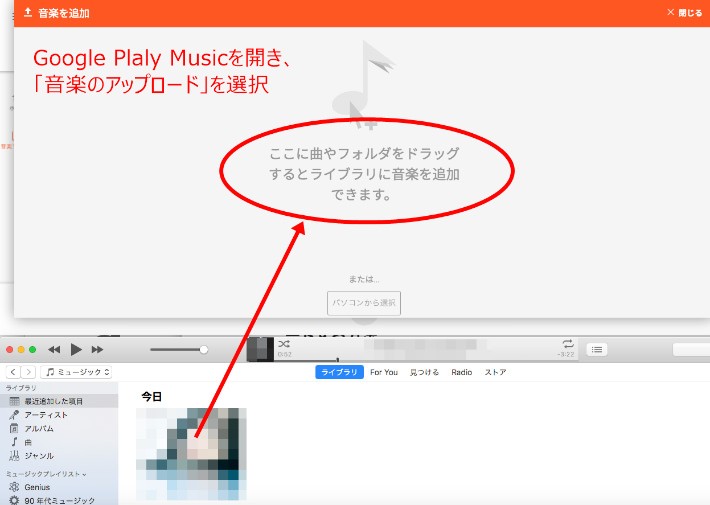
Task: Skip to the next track in iTunes
Action: point(97,349)
